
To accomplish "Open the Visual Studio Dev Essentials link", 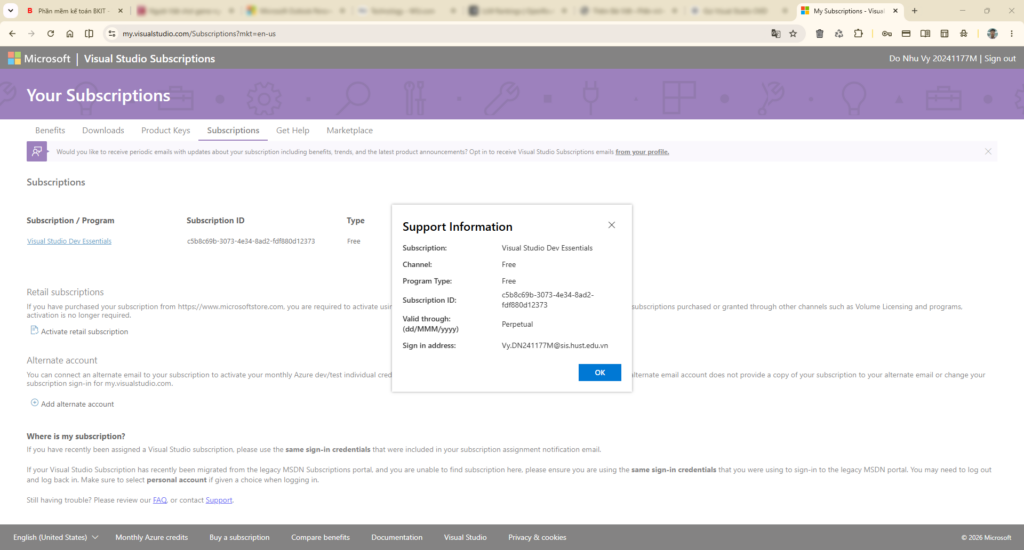I will [69, 241].
